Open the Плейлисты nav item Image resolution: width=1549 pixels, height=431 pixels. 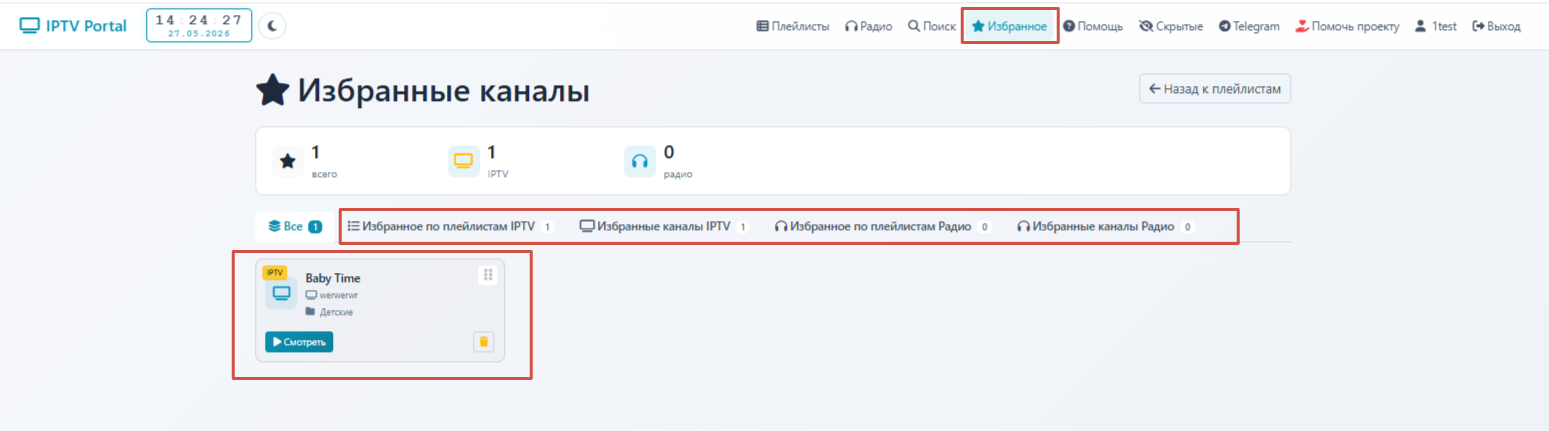(793, 27)
